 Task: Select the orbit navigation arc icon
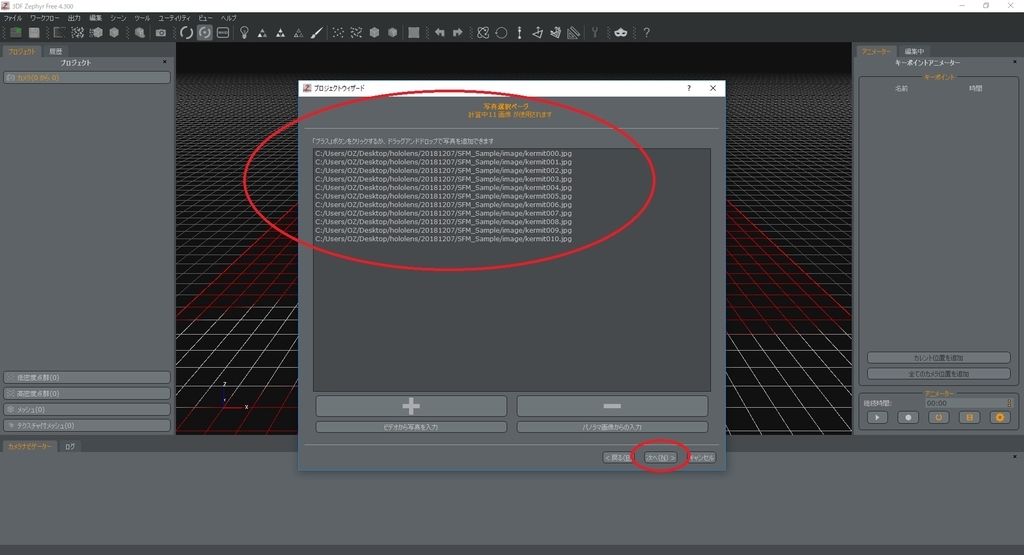click(186, 33)
